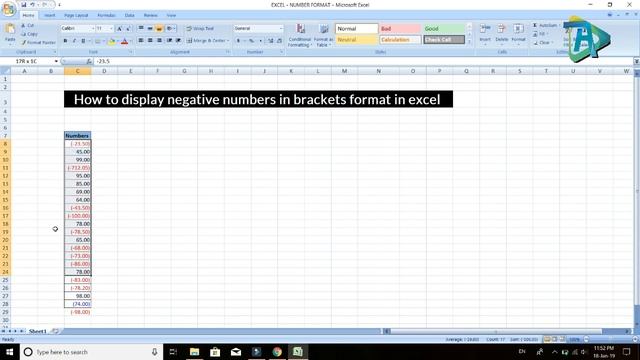
Task: Open the Font name dropdown (Calibri)
Action: [93, 29]
